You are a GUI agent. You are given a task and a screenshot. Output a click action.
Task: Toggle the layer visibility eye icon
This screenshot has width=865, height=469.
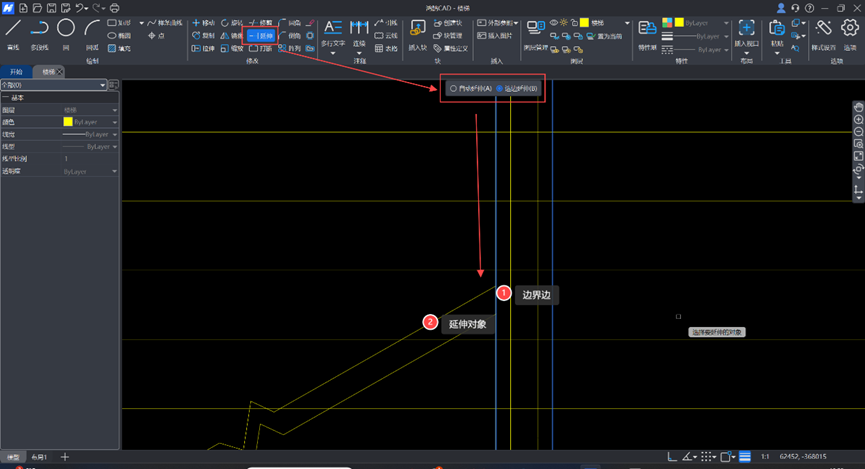[554, 21]
